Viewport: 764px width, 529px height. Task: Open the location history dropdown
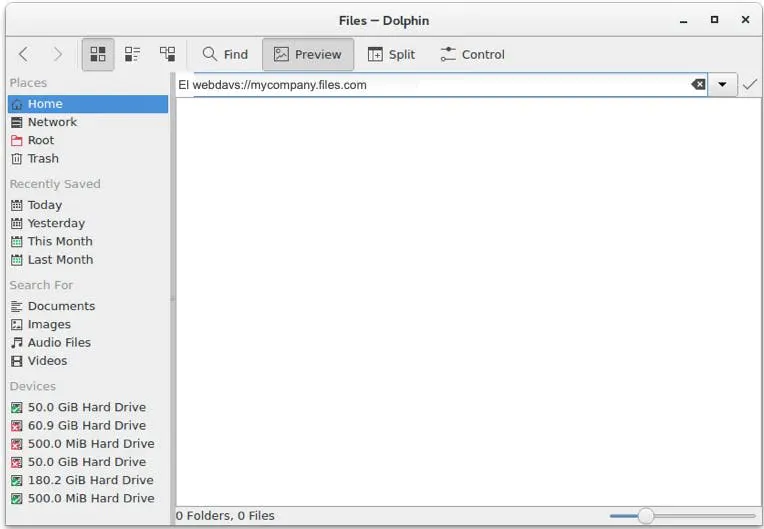[722, 85]
